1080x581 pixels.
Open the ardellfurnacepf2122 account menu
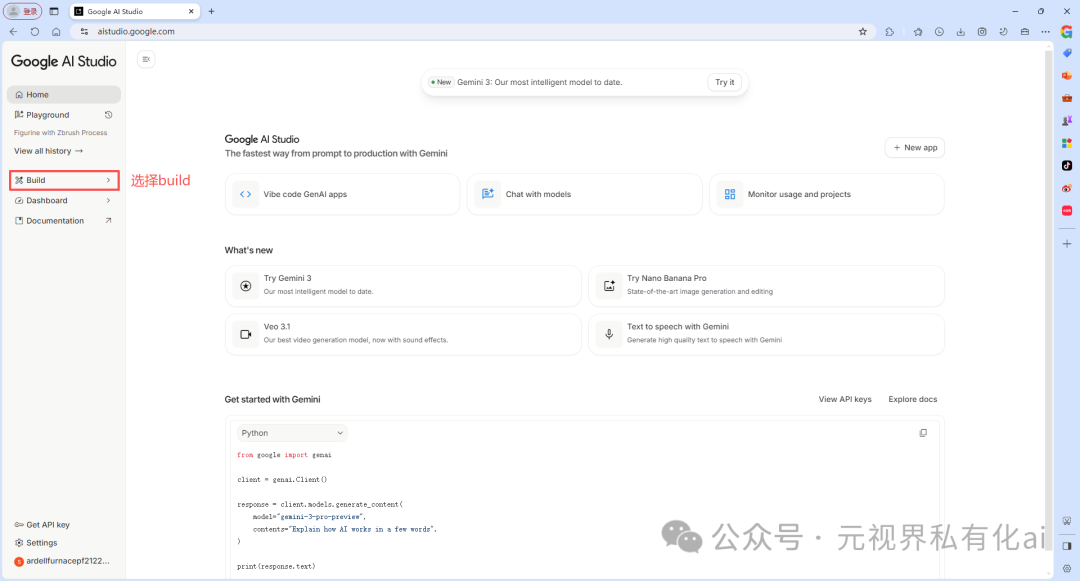click(x=62, y=561)
